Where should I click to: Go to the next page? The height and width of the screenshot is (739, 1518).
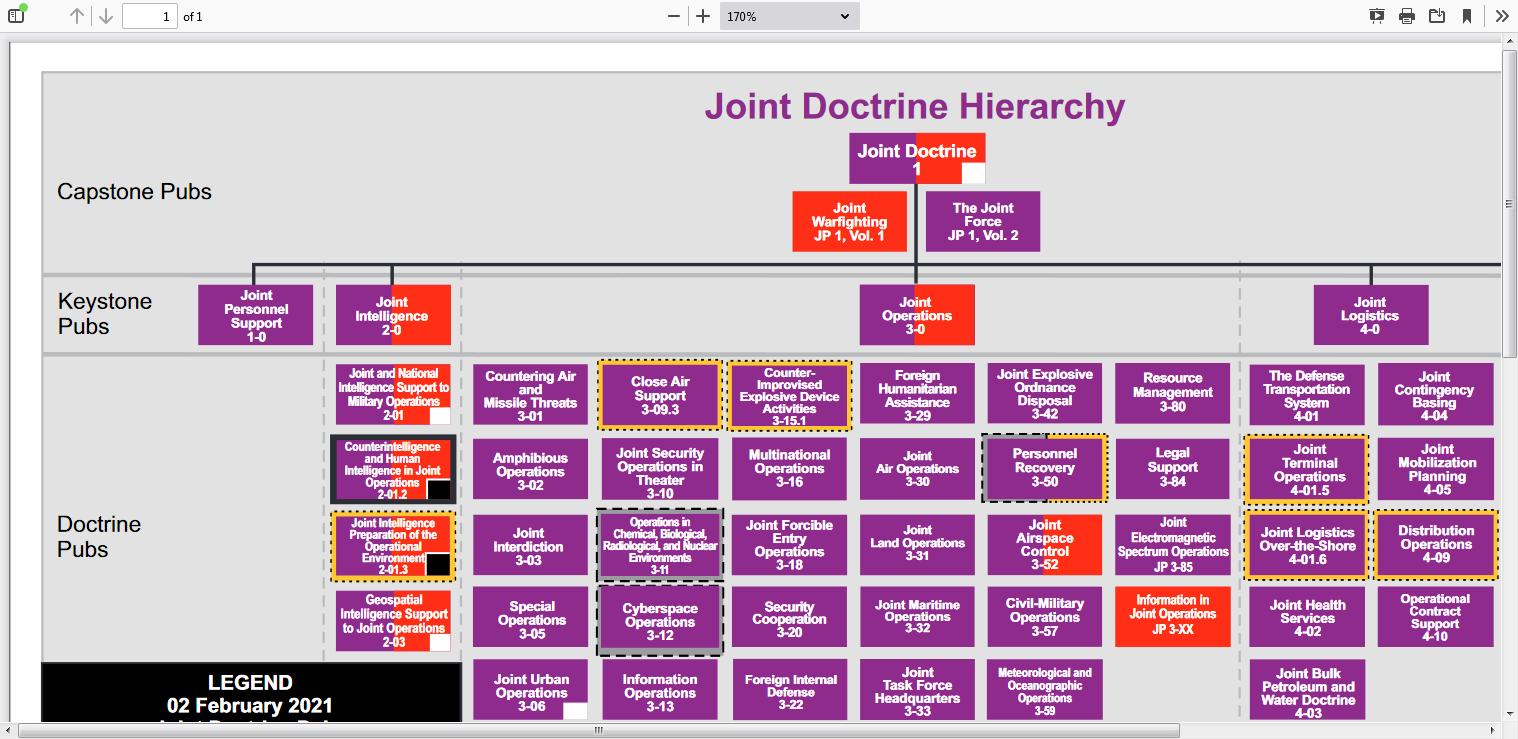coord(106,16)
